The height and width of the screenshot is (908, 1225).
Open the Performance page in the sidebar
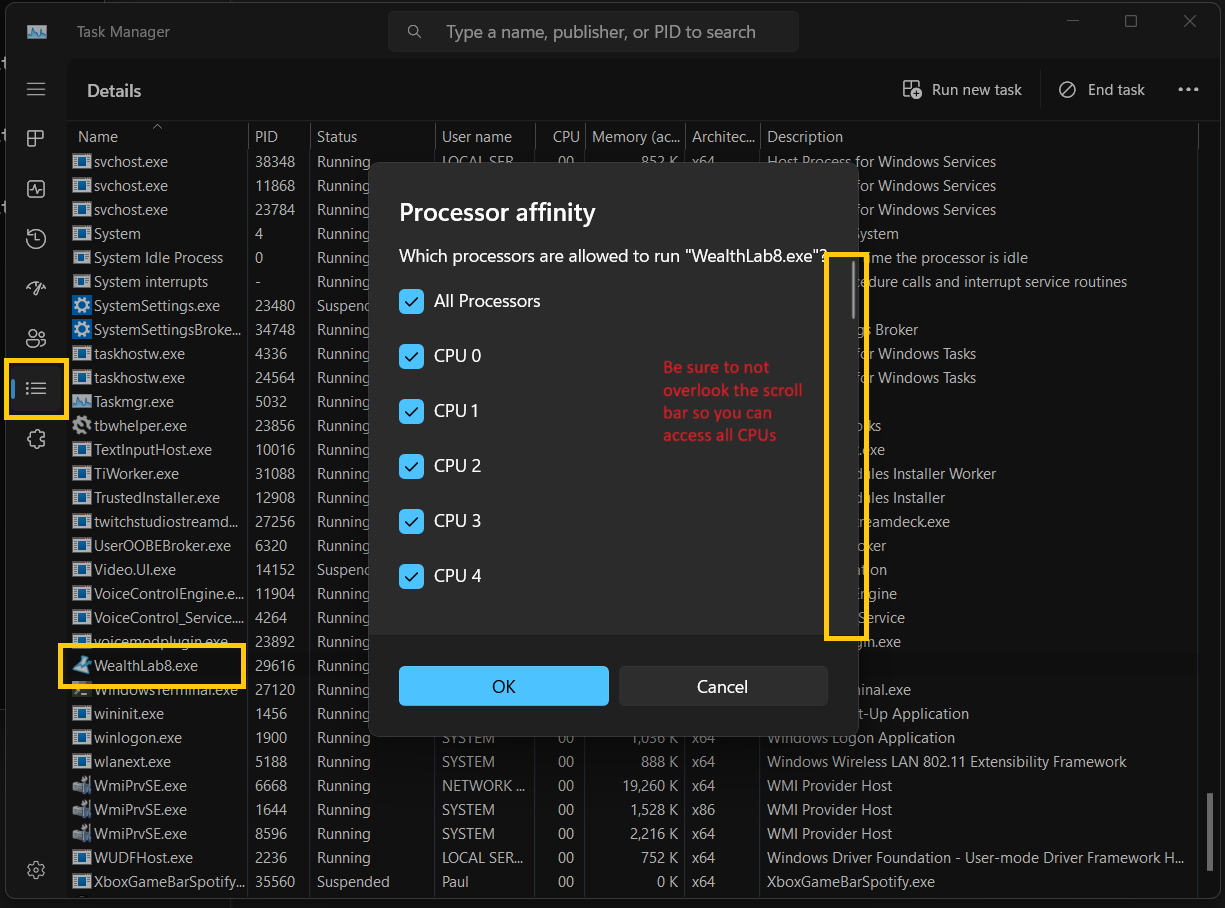[x=36, y=189]
